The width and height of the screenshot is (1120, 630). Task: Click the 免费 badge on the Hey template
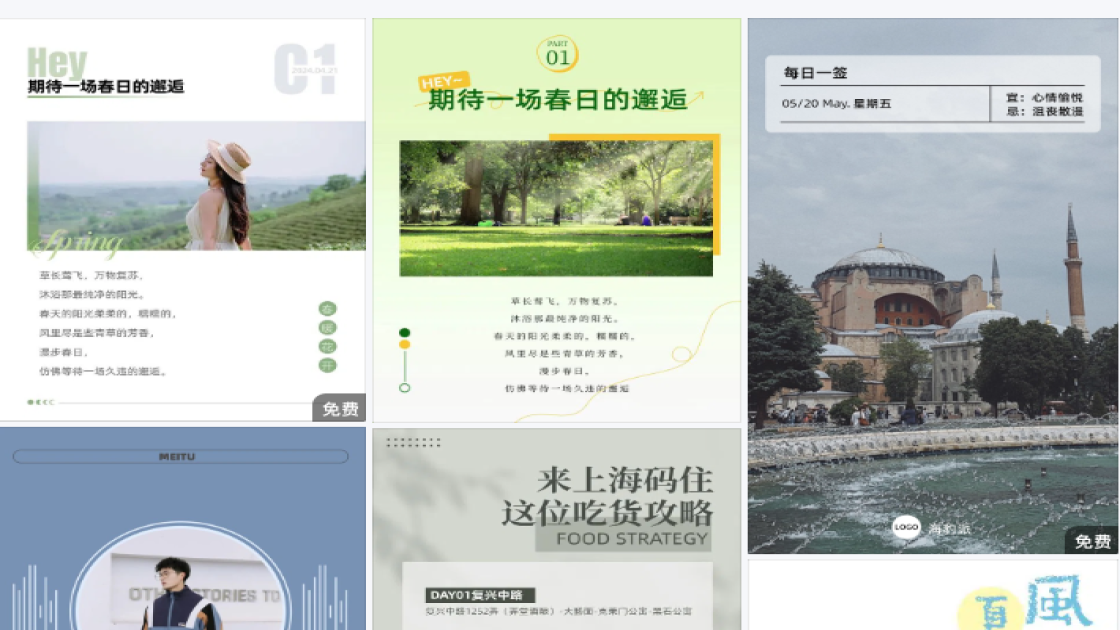coord(339,409)
